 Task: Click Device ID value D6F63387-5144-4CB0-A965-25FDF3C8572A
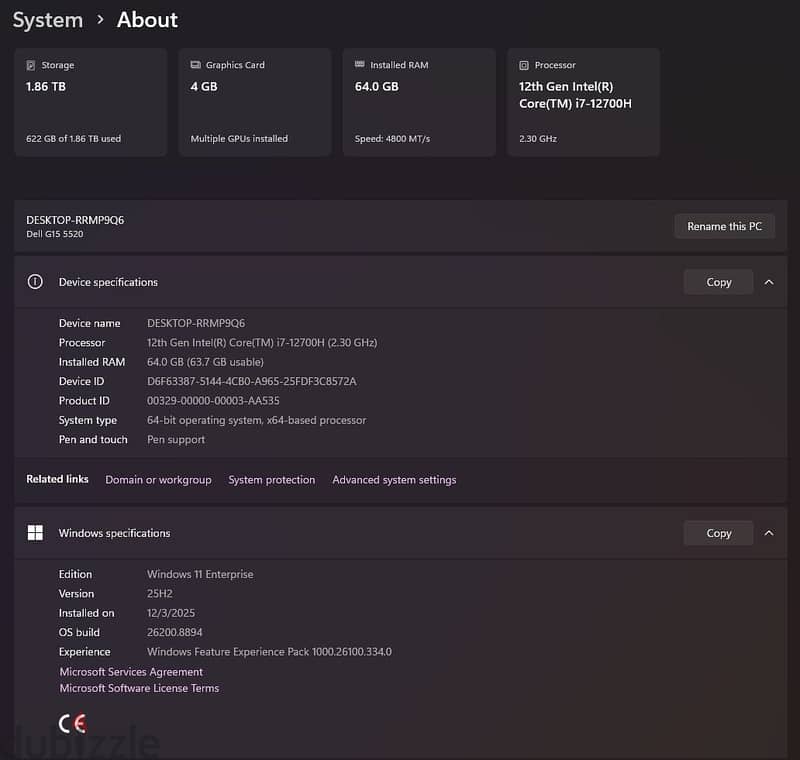coord(252,382)
